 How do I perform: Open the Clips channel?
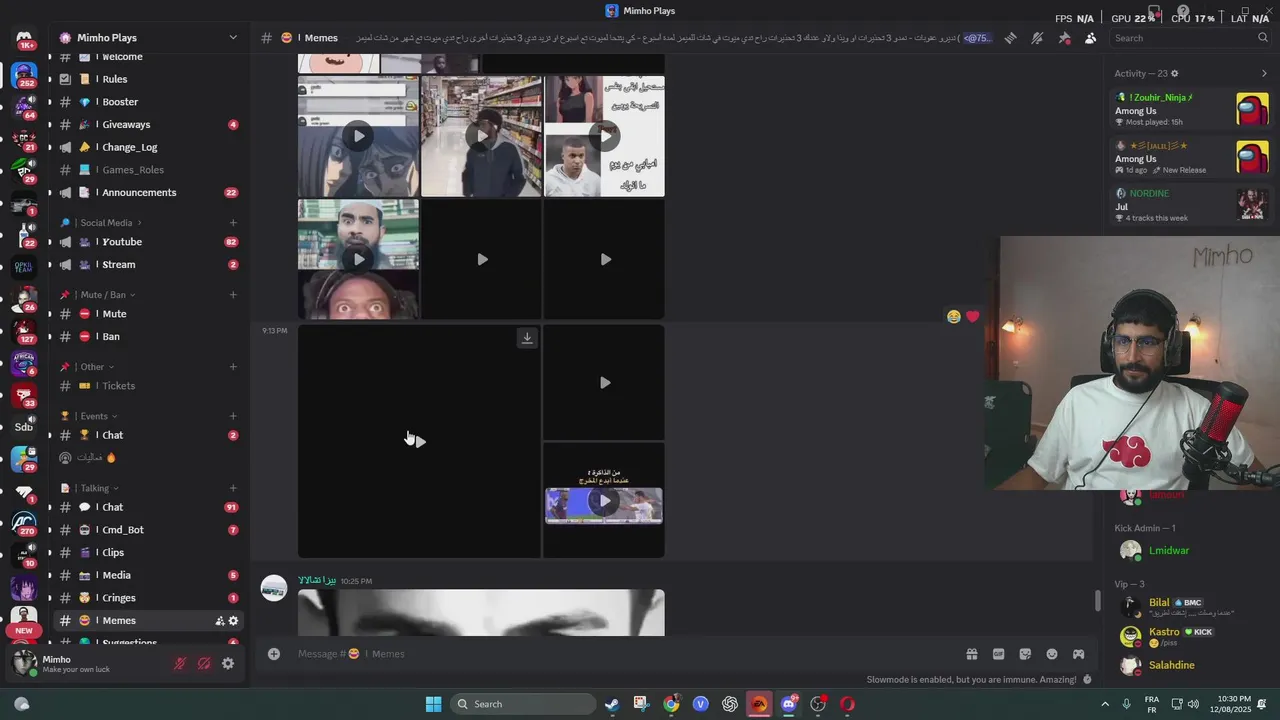148,553
